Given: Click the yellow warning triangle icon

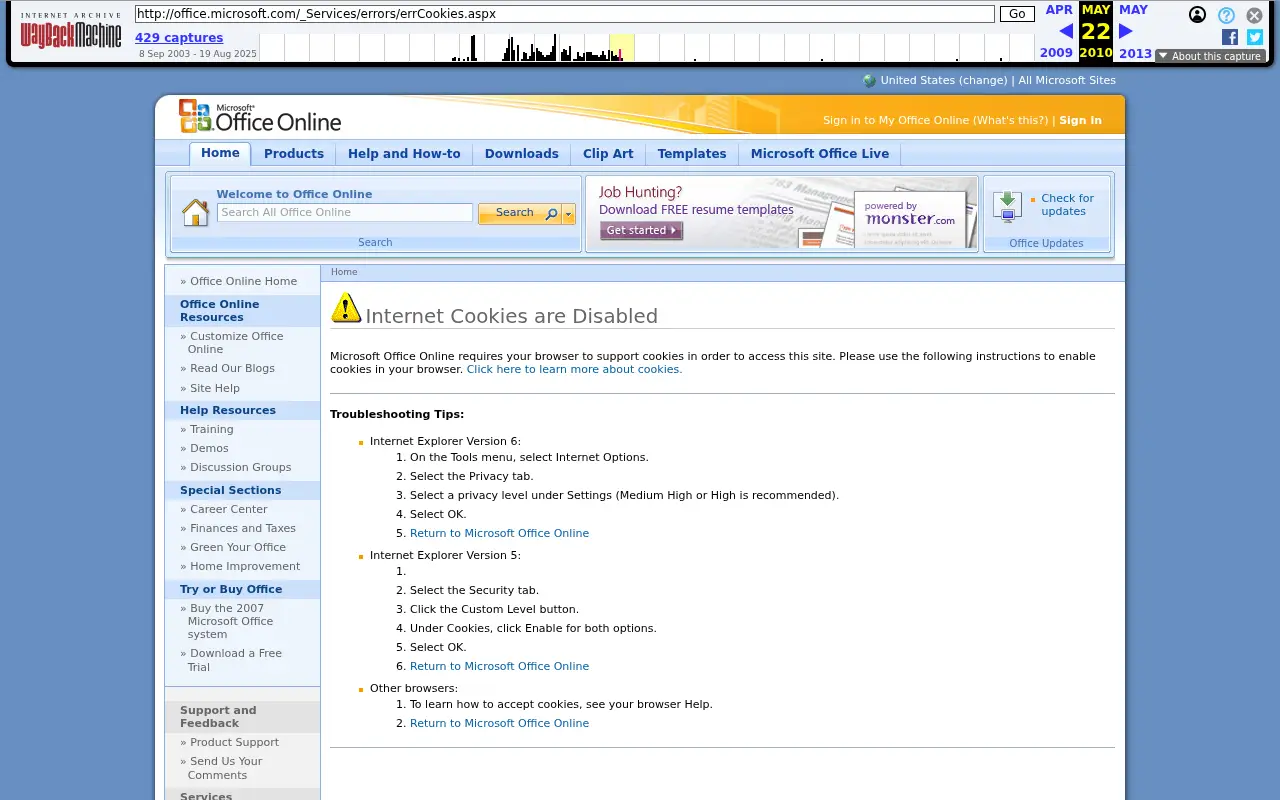Looking at the screenshot, I should click(x=346, y=308).
